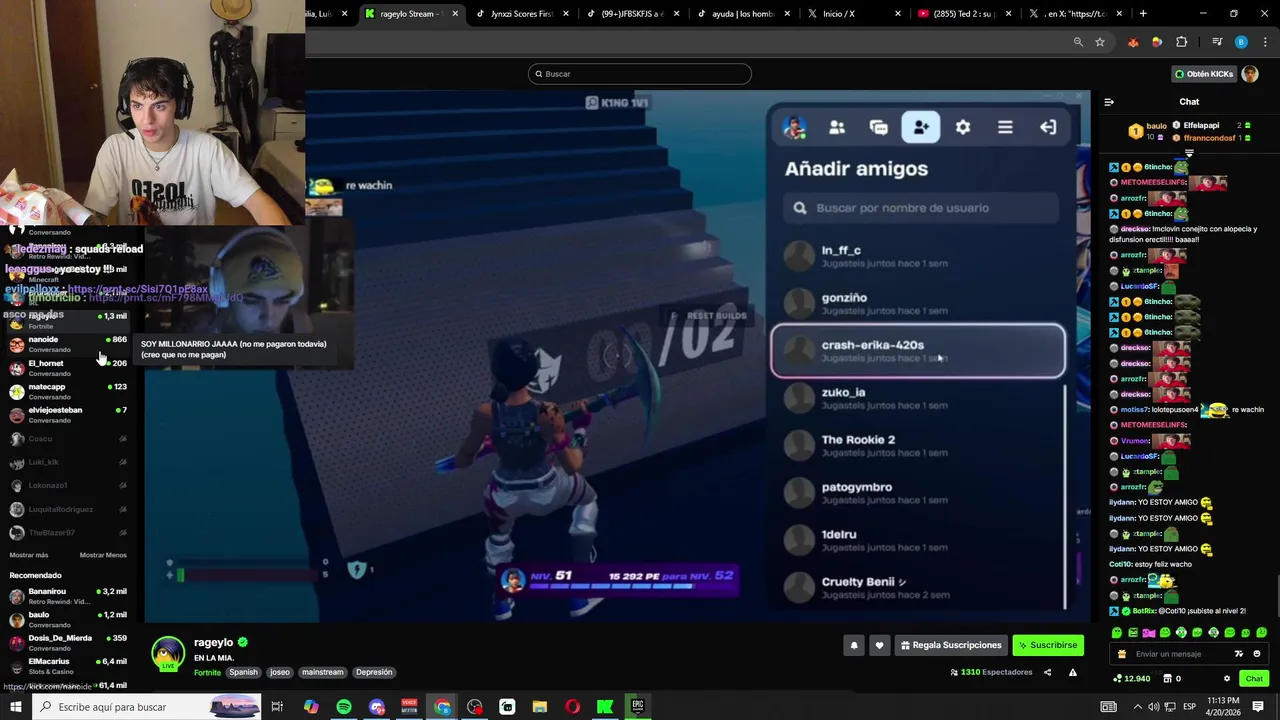Viewport: 1280px width, 720px height.
Task: Click the exit arrow icon in game overlay
Action: (1047, 128)
